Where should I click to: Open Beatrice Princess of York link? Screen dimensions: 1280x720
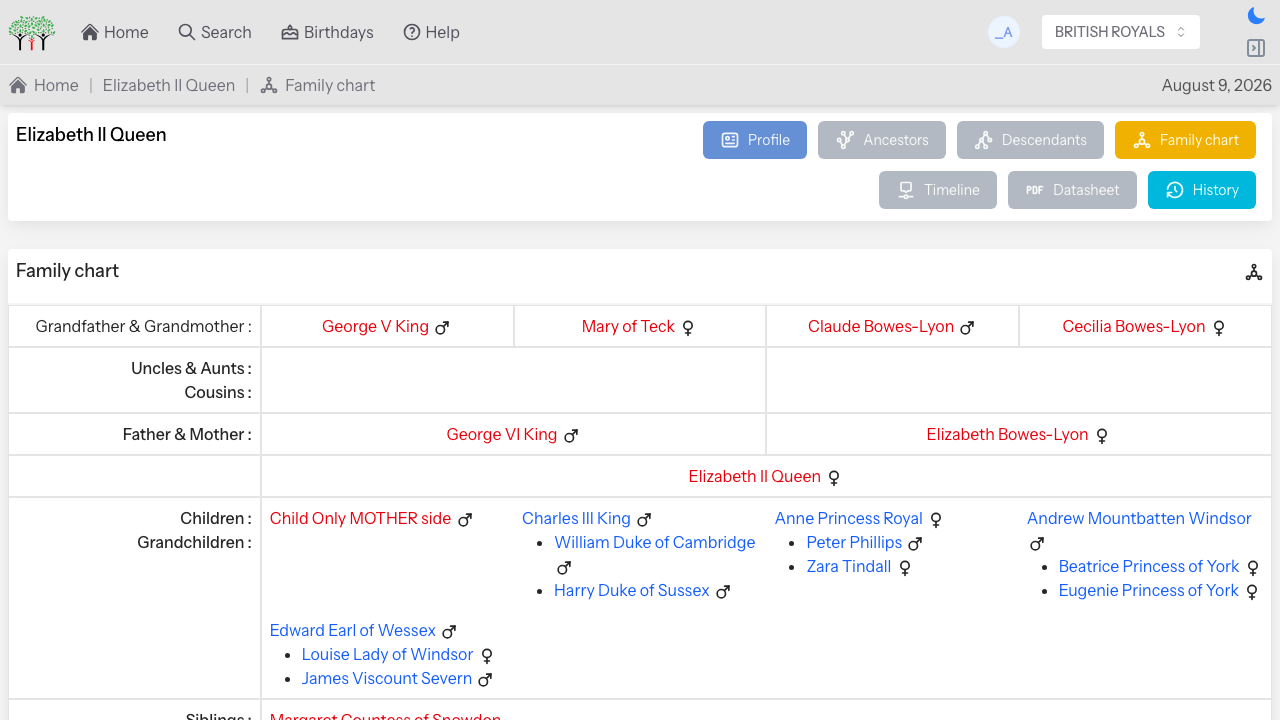1149,566
